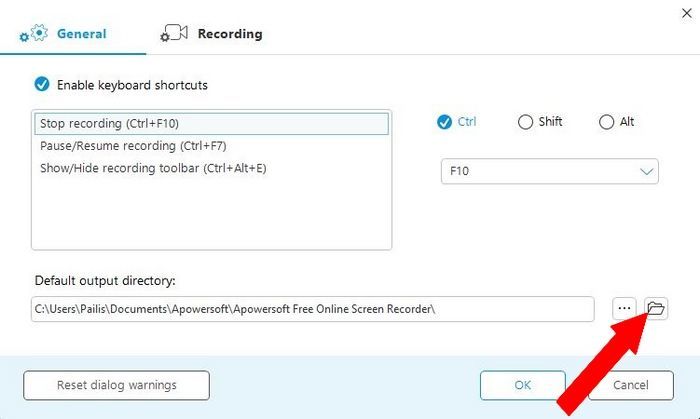Image resolution: width=700 pixels, height=419 pixels.
Task: Open the output folder via folder icon
Action: point(655,308)
